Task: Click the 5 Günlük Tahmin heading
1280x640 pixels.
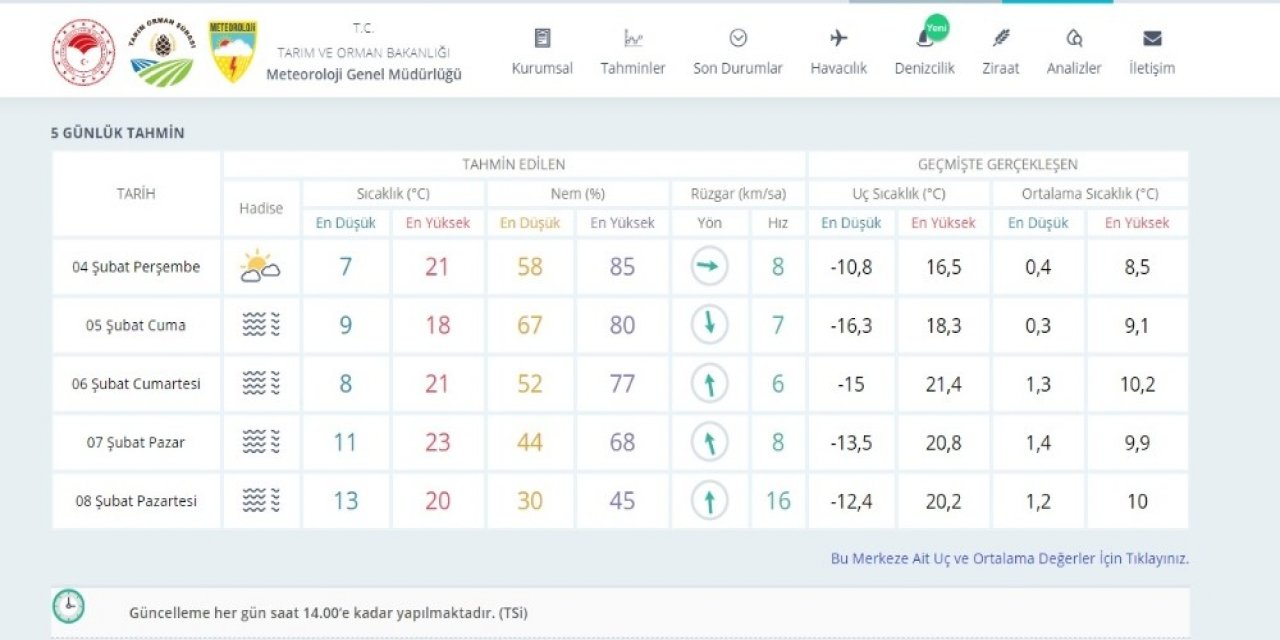Action: click(x=118, y=133)
